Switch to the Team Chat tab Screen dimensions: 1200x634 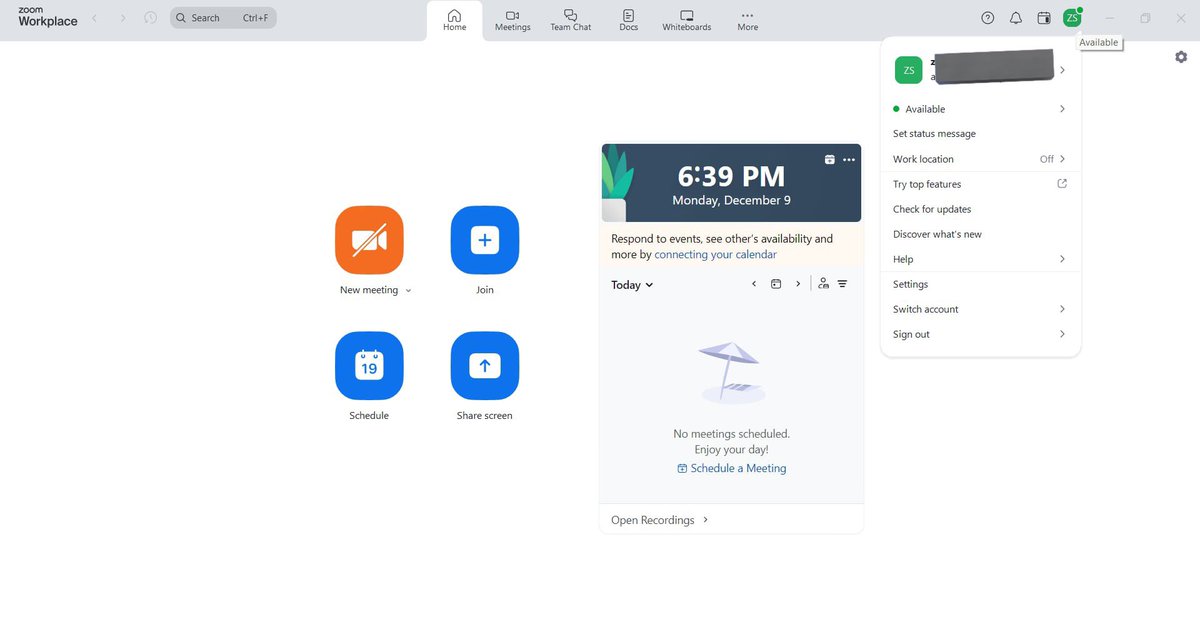tap(570, 20)
